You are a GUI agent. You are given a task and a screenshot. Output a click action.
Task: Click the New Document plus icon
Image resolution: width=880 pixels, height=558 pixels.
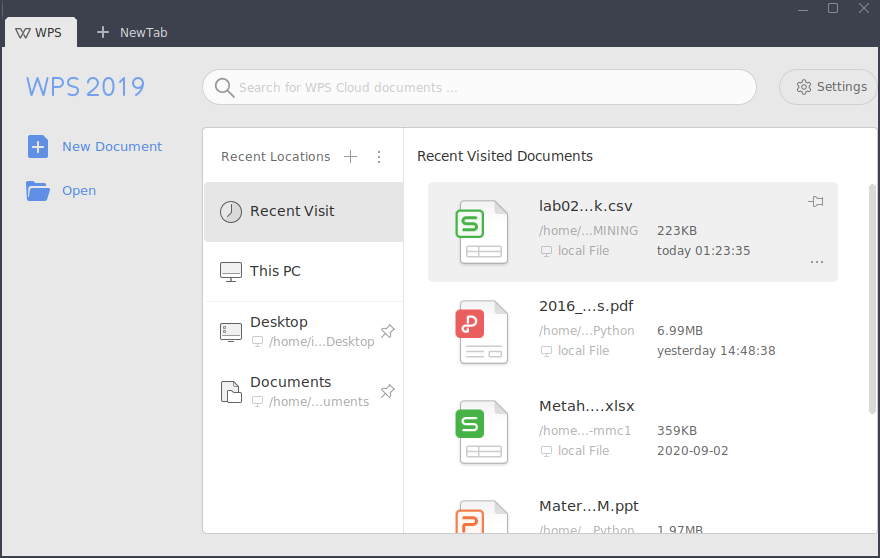38,147
